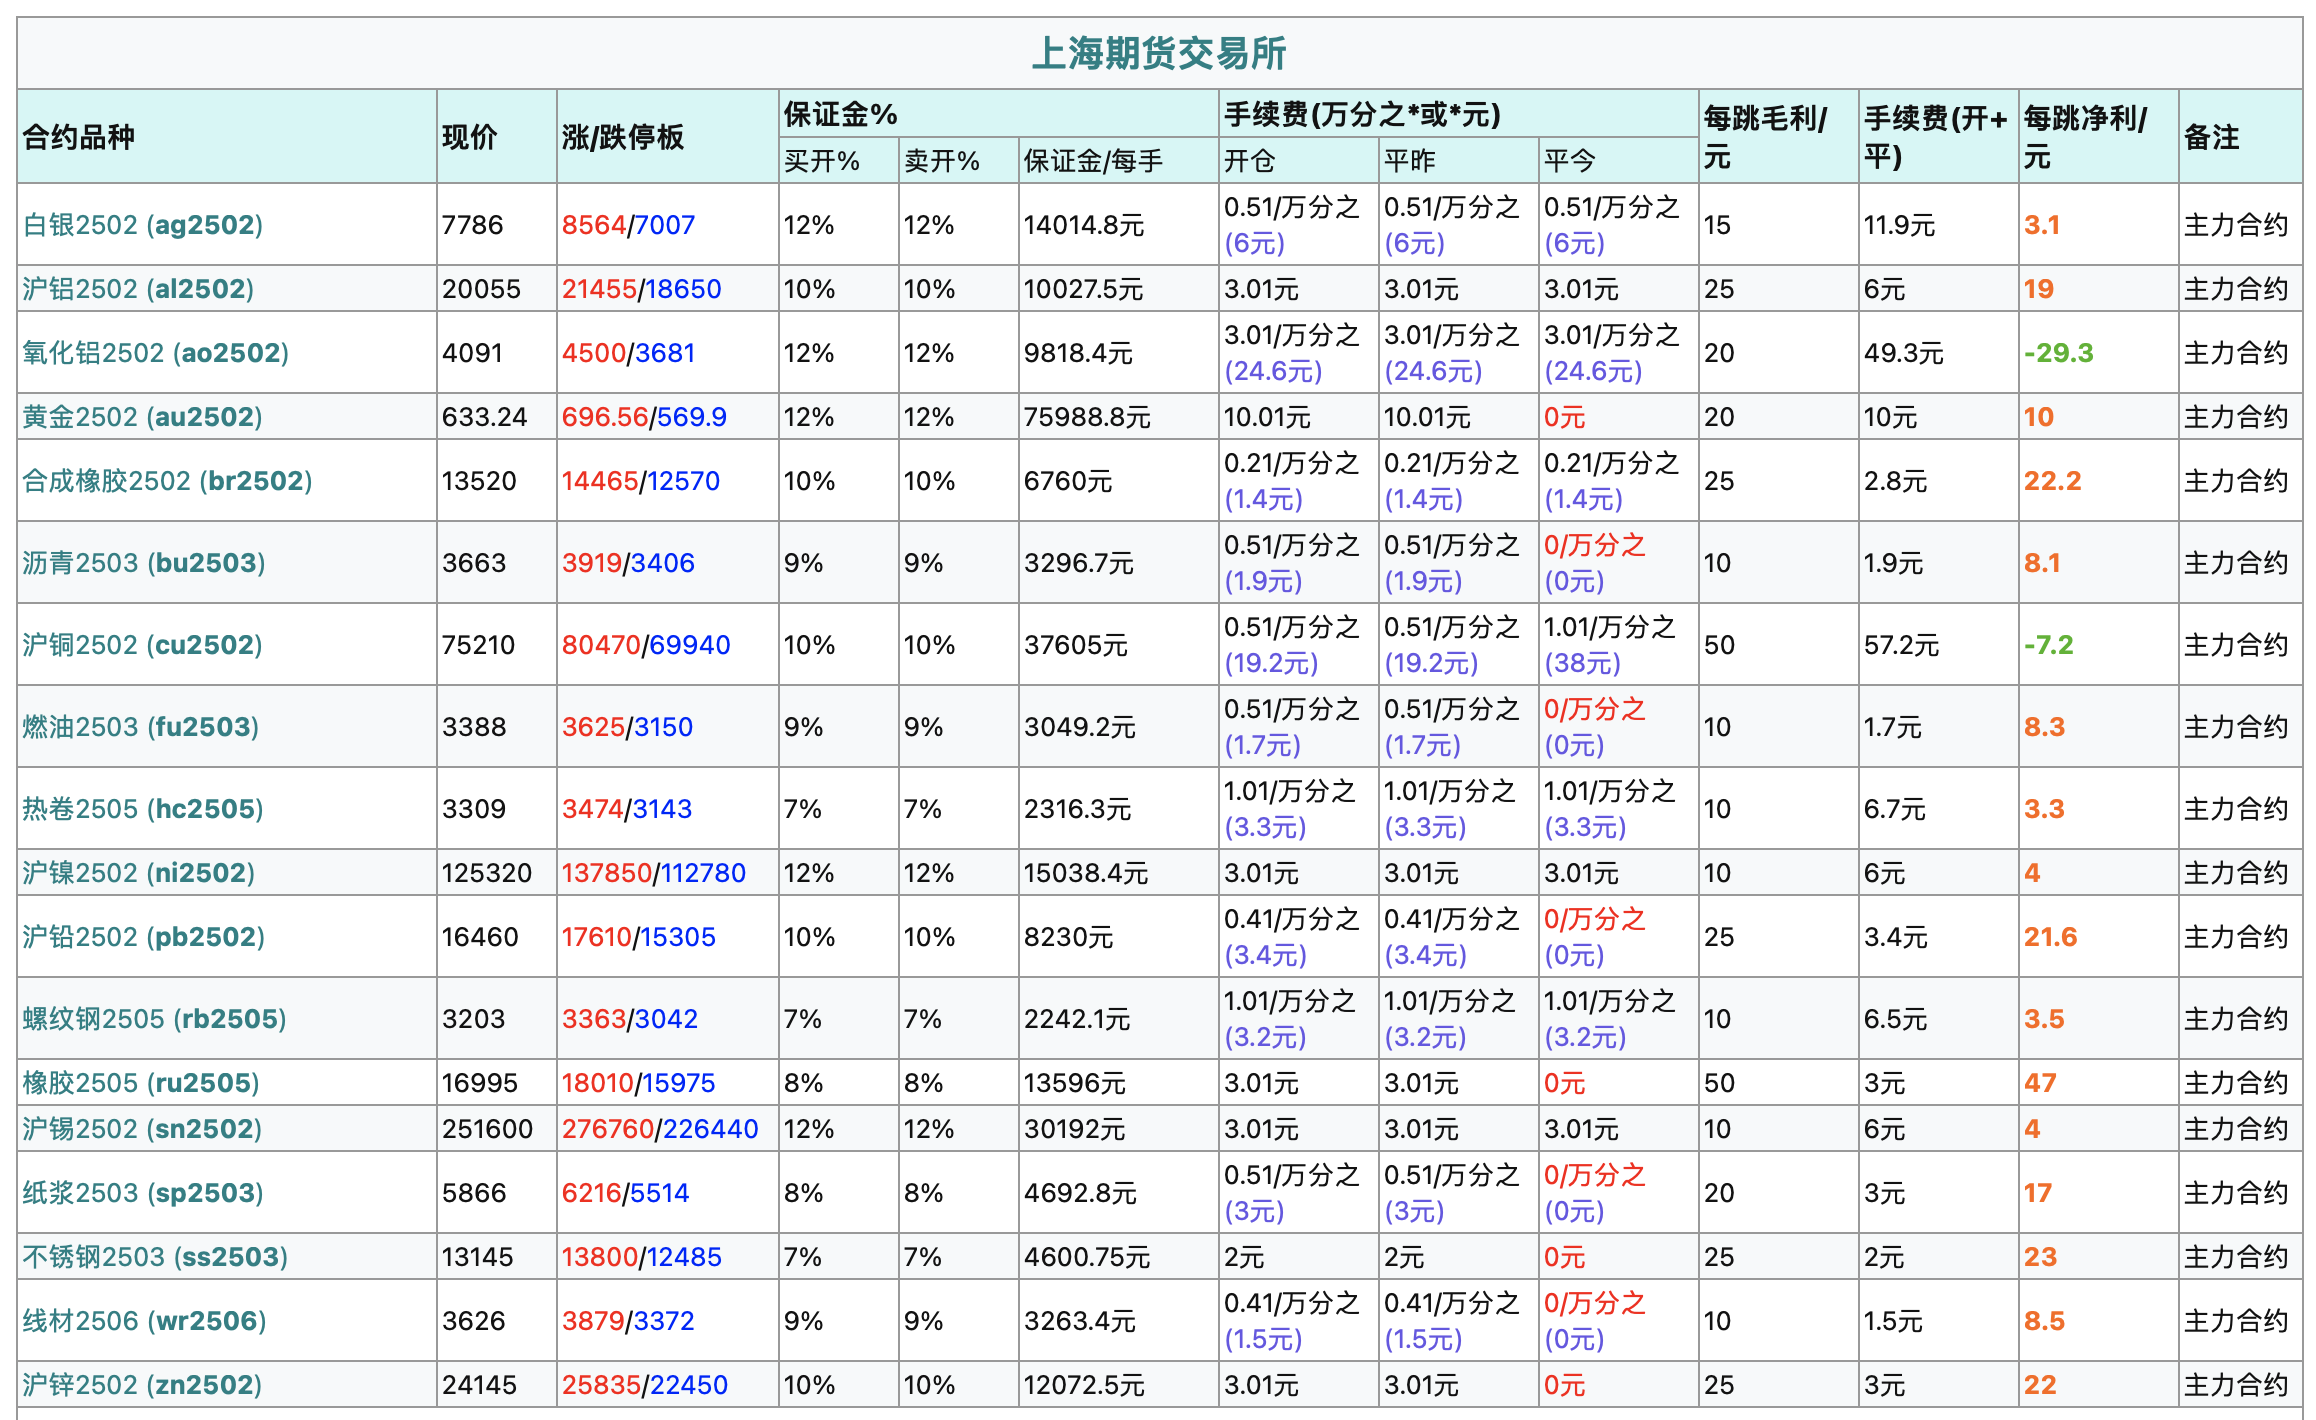Click net profit 22.2 in 合成橡胶 row
This screenshot has height=1420, width=2316.
(x=2053, y=481)
